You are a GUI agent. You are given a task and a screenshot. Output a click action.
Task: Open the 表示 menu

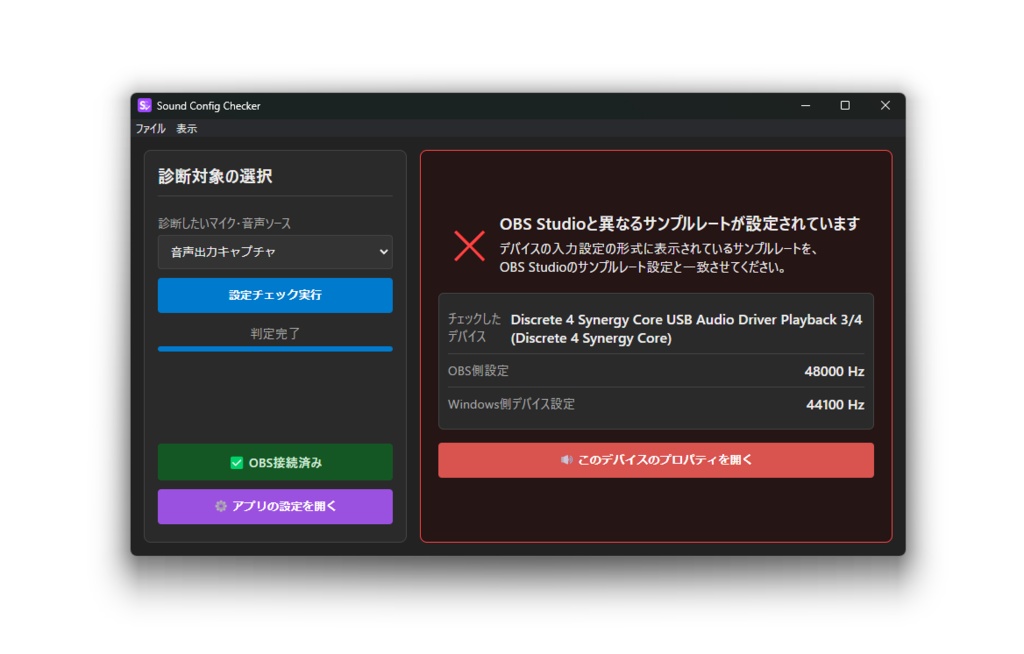(184, 128)
